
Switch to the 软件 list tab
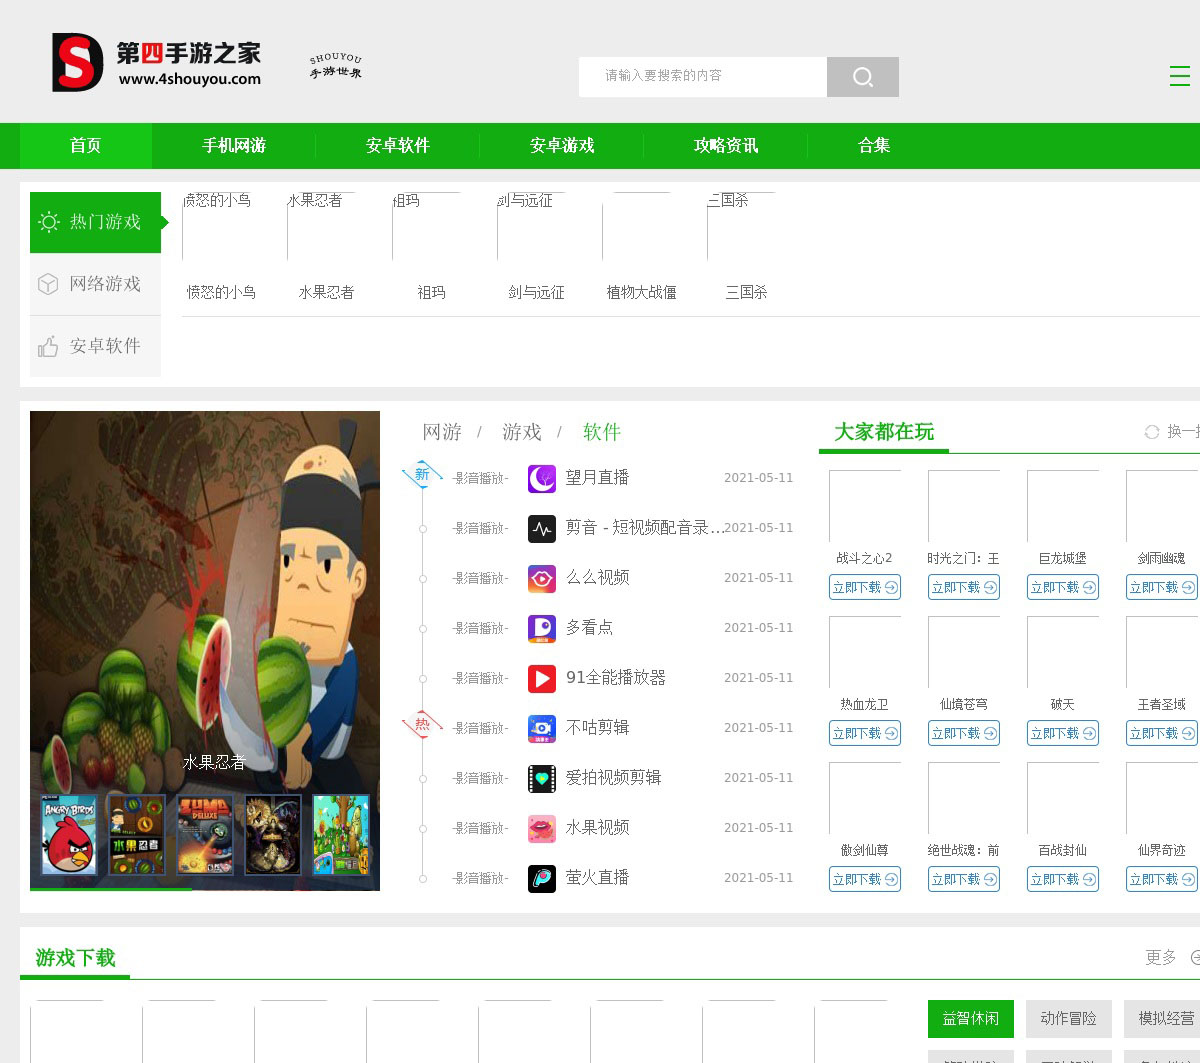[x=602, y=432]
